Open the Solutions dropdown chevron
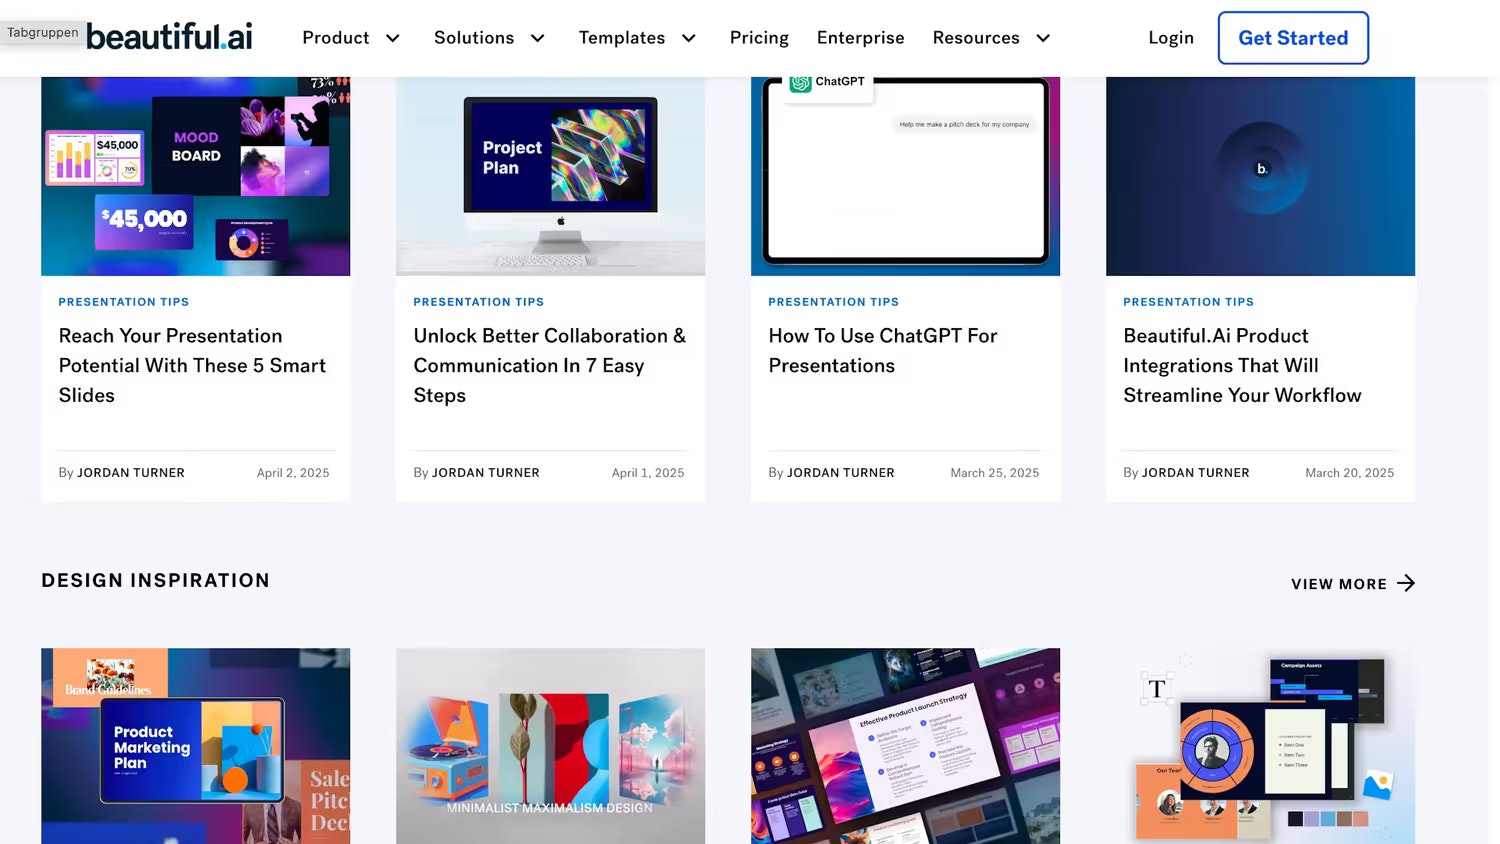Screen dimensions: 1500x844 tap(537, 38)
